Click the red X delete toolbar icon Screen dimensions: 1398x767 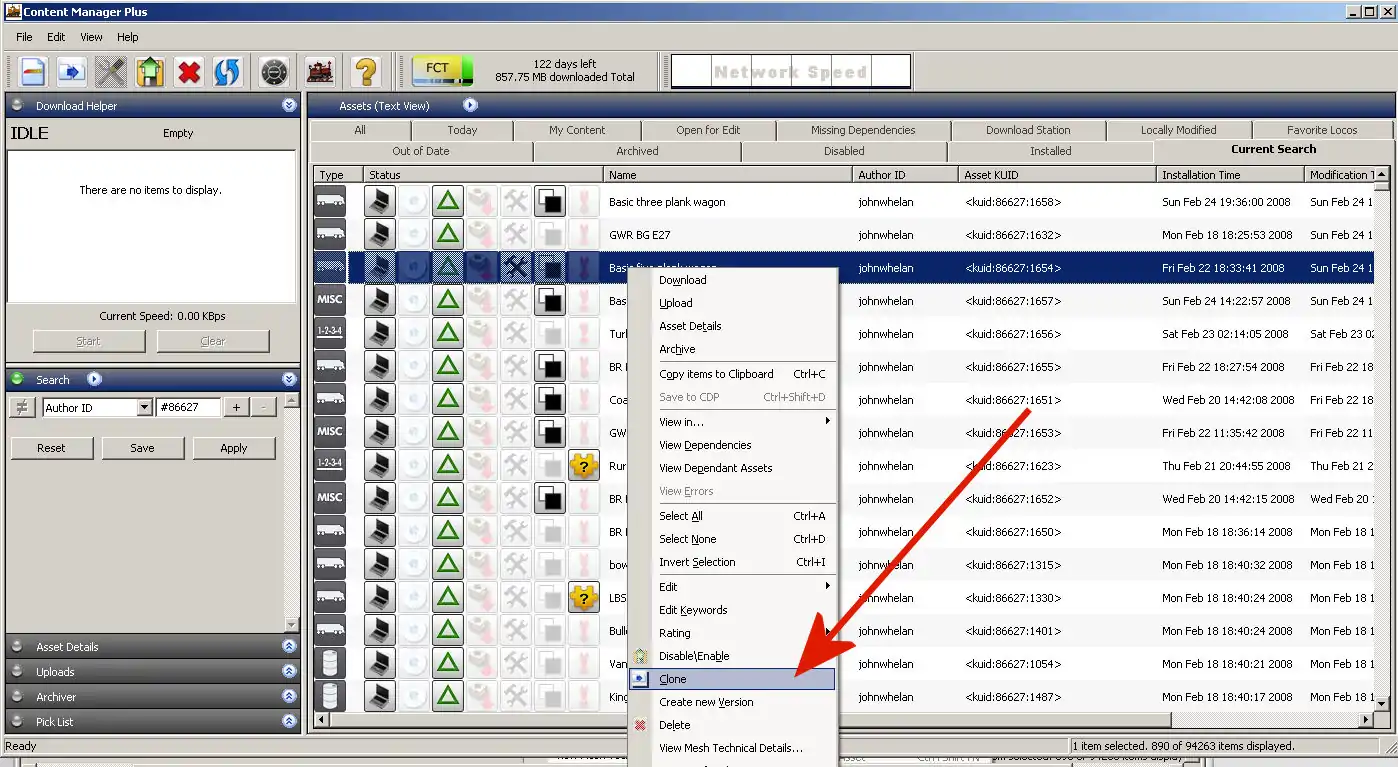[189, 72]
